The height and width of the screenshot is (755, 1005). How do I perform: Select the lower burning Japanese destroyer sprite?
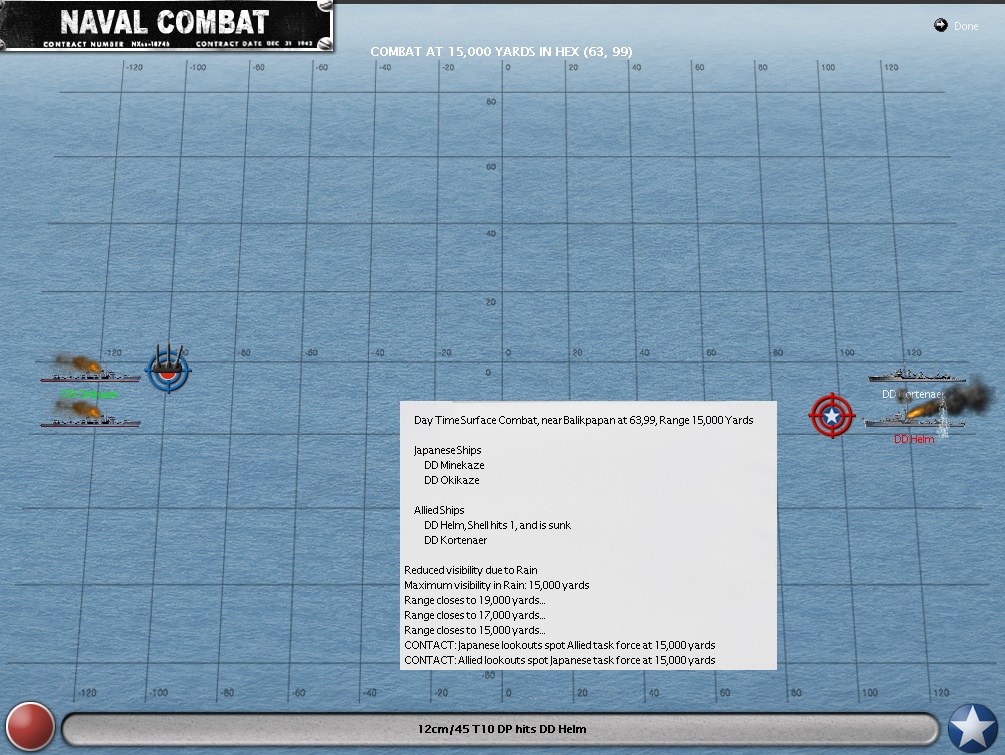[x=90, y=415]
